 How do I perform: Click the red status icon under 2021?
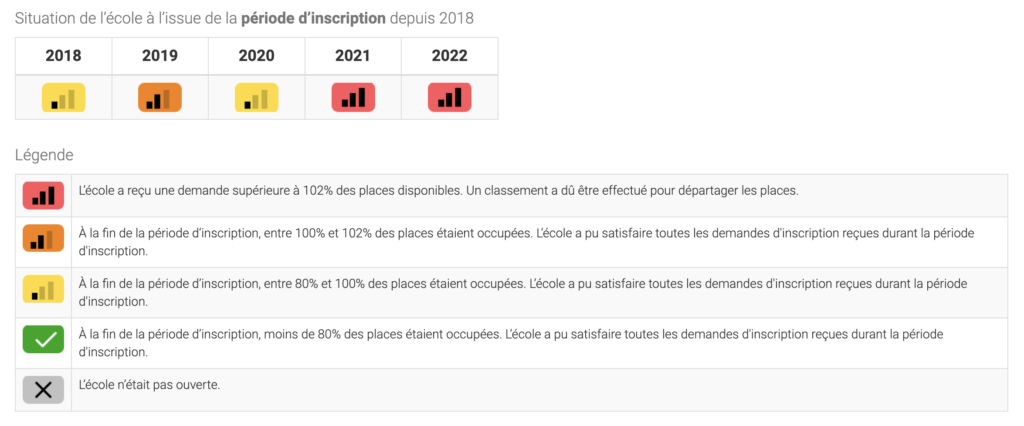tap(353, 97)
